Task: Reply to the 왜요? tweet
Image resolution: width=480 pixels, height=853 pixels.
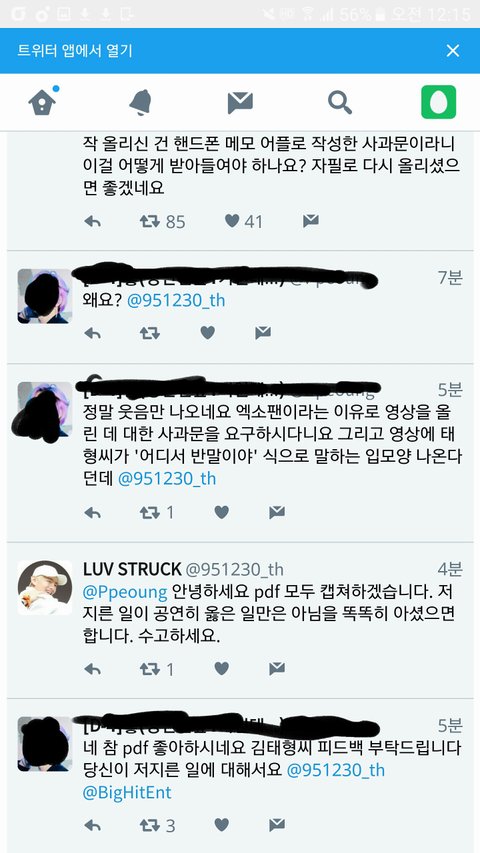Action: click(93, 333)
